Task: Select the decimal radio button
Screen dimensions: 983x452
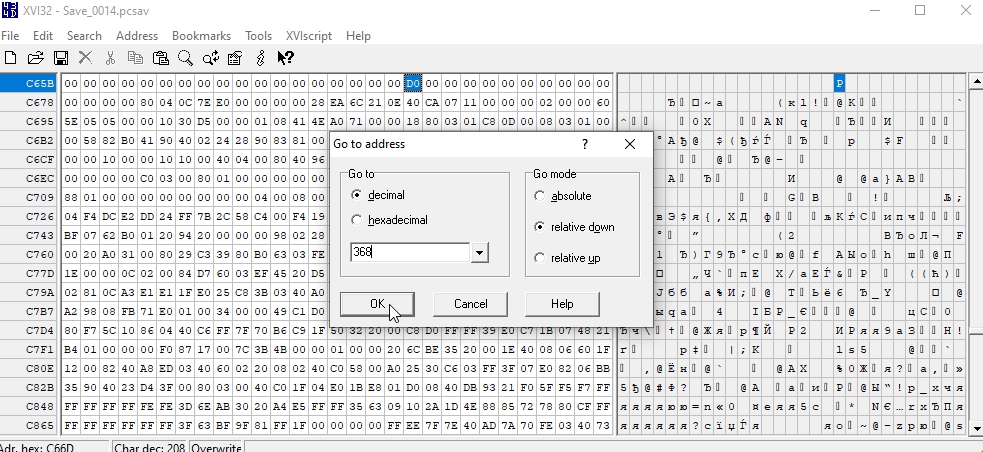Action: pos(357,196)
